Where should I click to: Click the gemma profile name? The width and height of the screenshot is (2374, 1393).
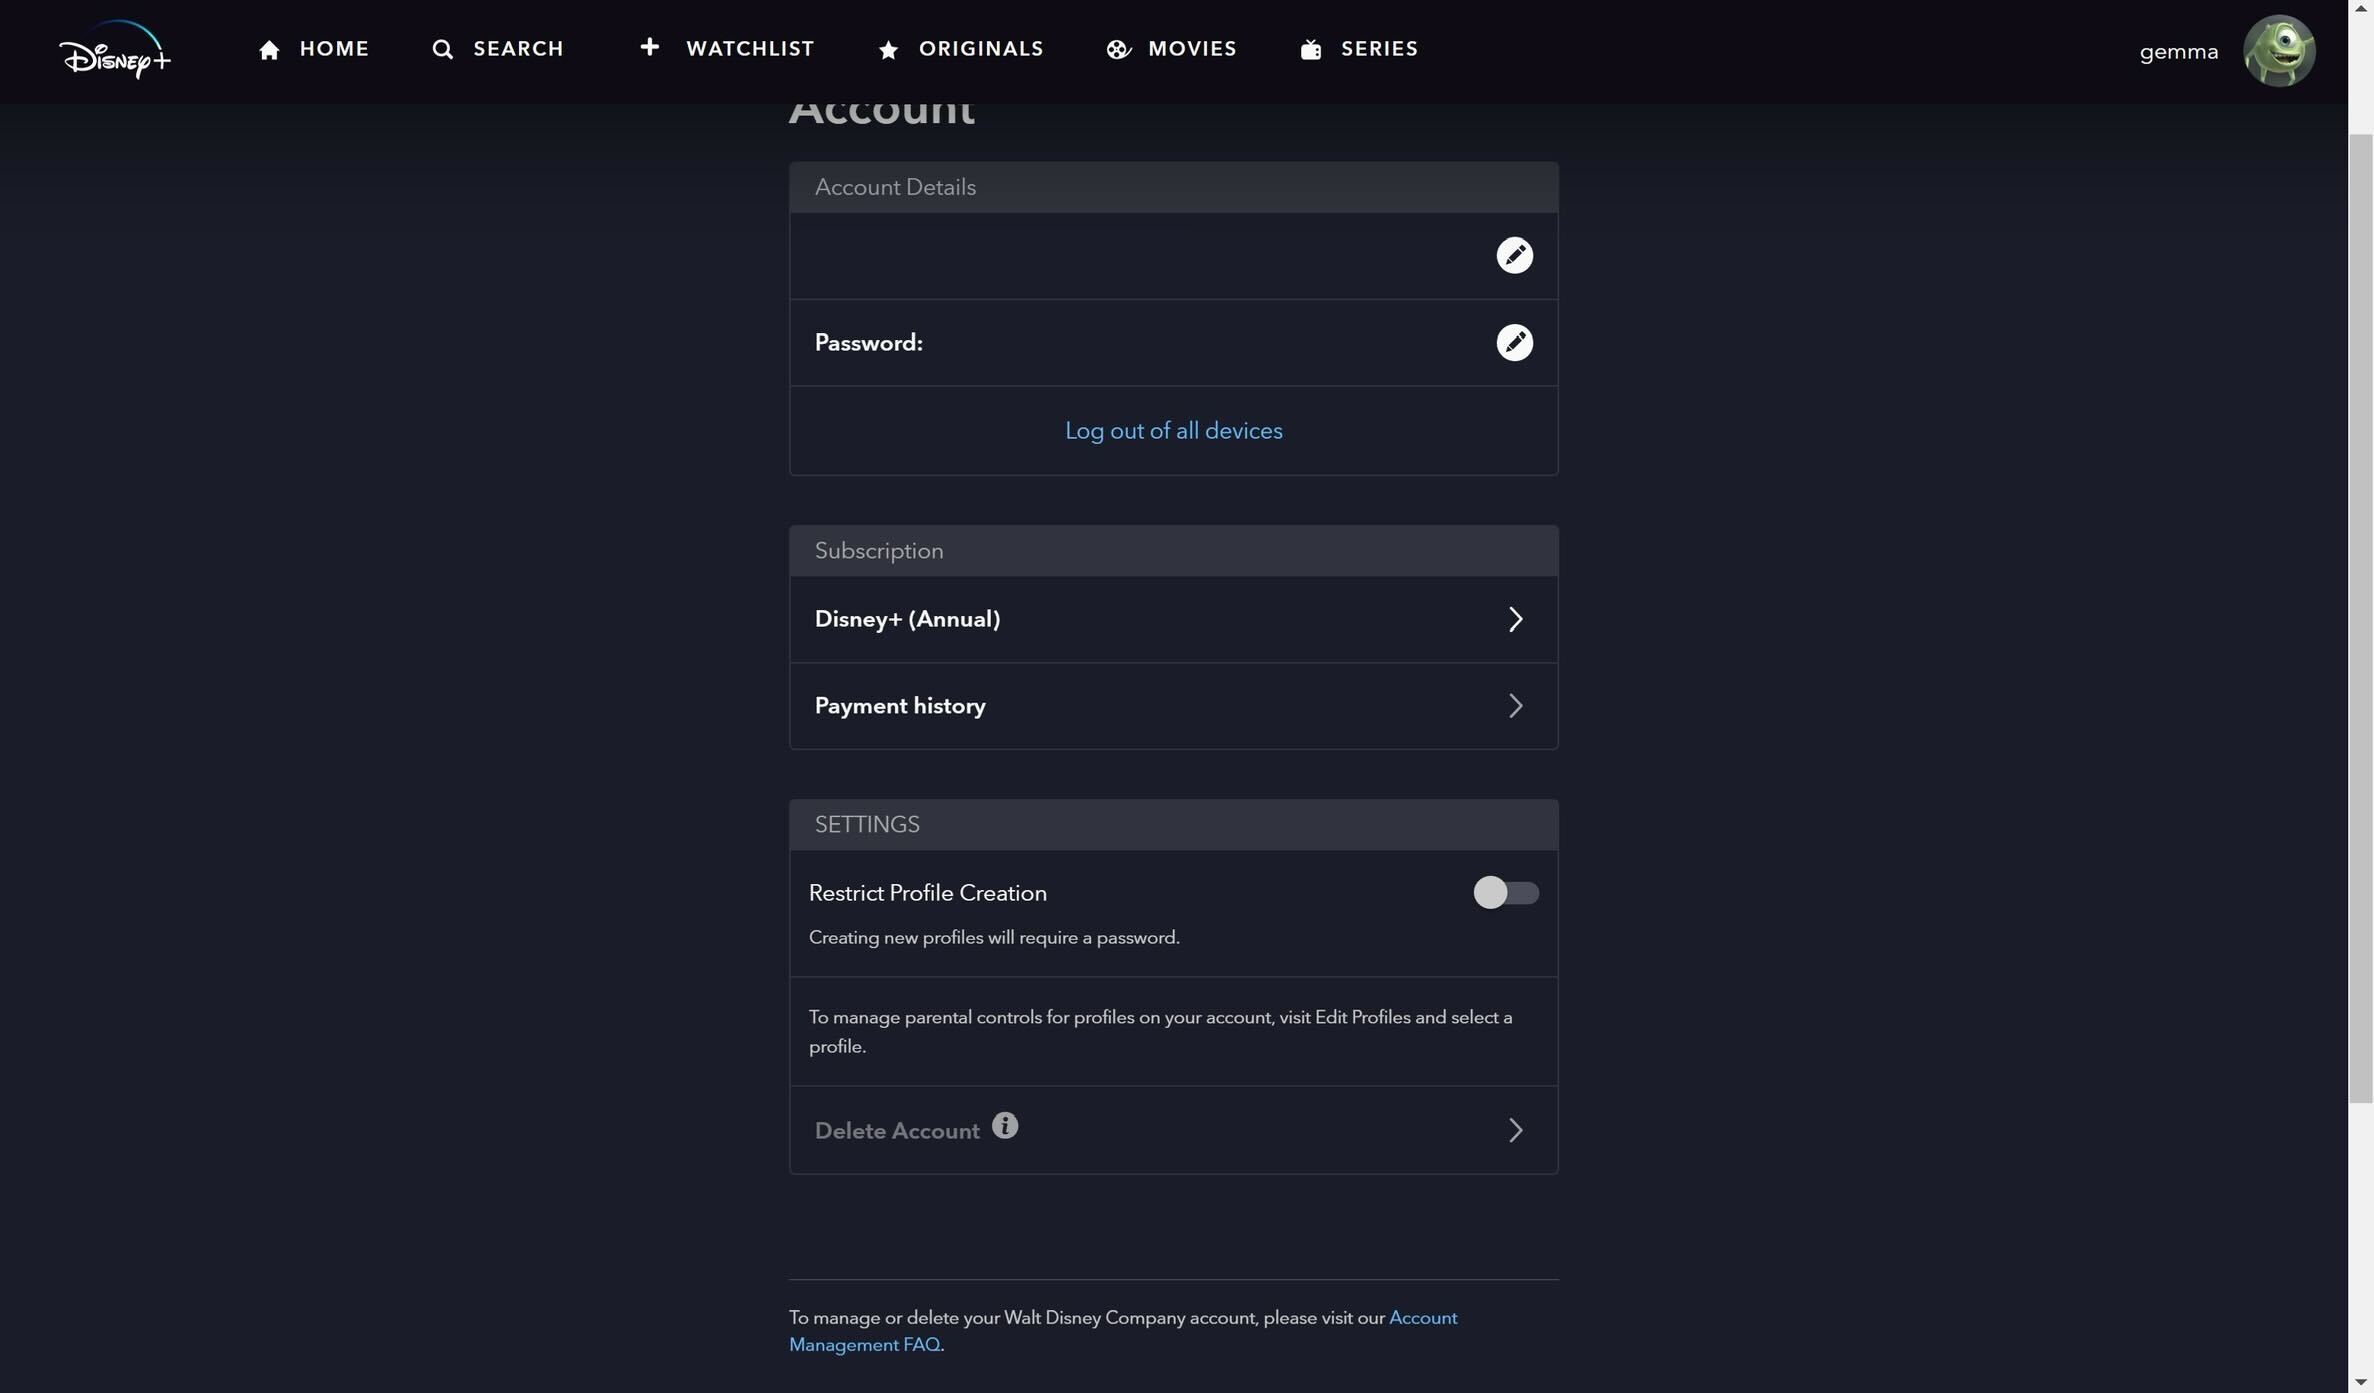click(x=2178, y=52)
